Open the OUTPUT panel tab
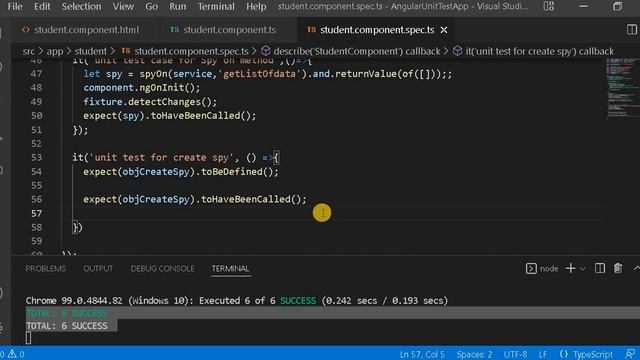This screenshot has width=640, height=360. tap(98, 269)
